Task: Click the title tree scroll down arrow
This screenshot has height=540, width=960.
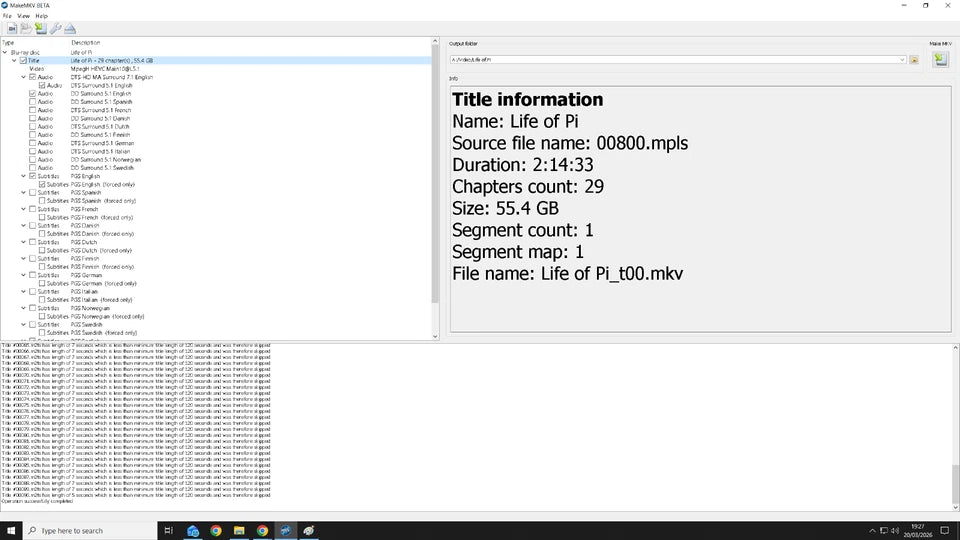Action: click(x=435, y=336)
